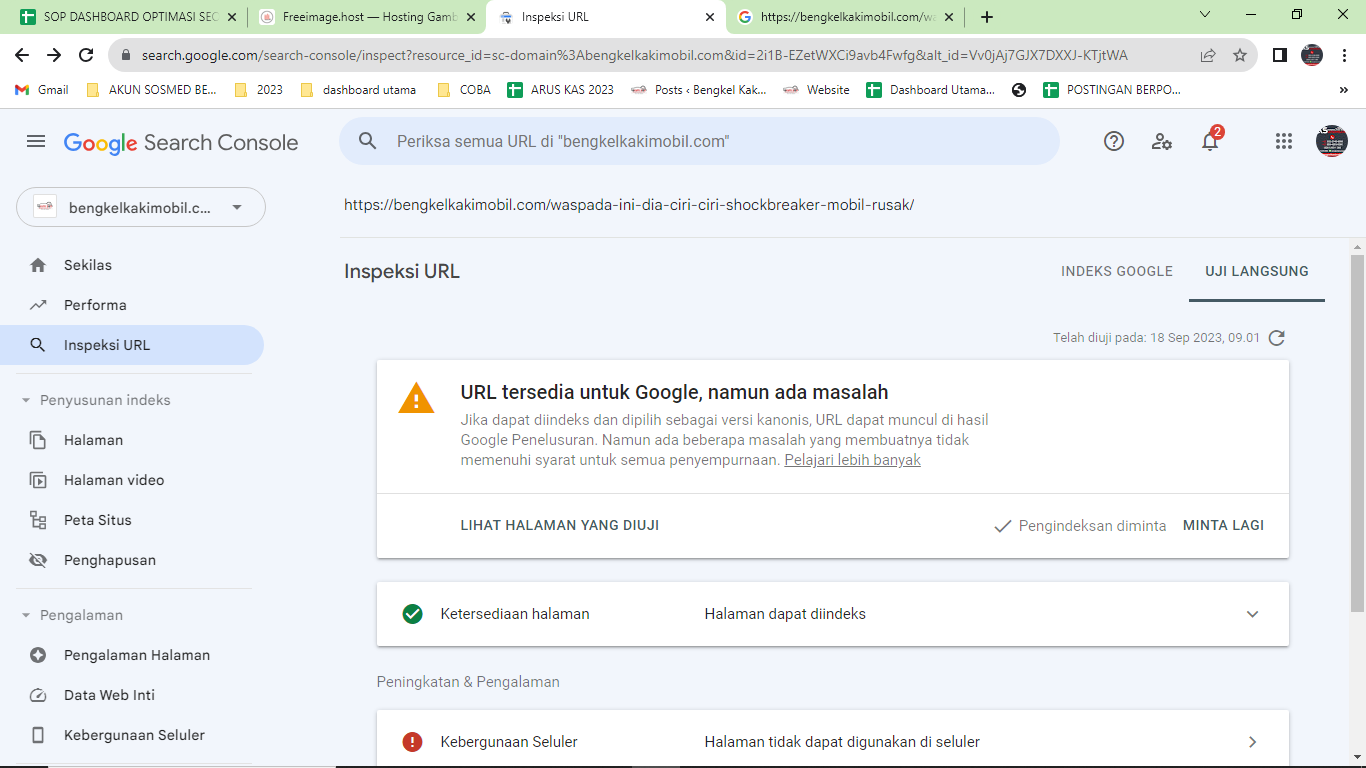Click the green check Ketersediaan halaman icon
The width and height of the screenshot is (1366, 768).
pyautogui.click(x=412, y=614)
